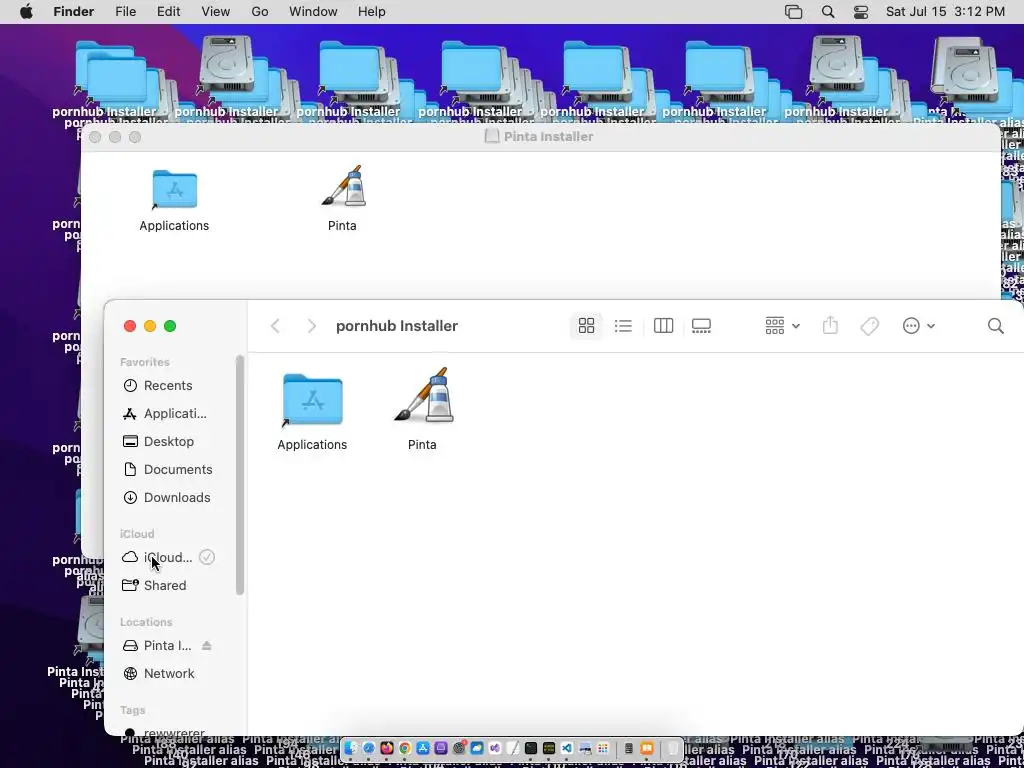
Task: Open the View menu
Action: pyautogui.click(x=216, y=12)
